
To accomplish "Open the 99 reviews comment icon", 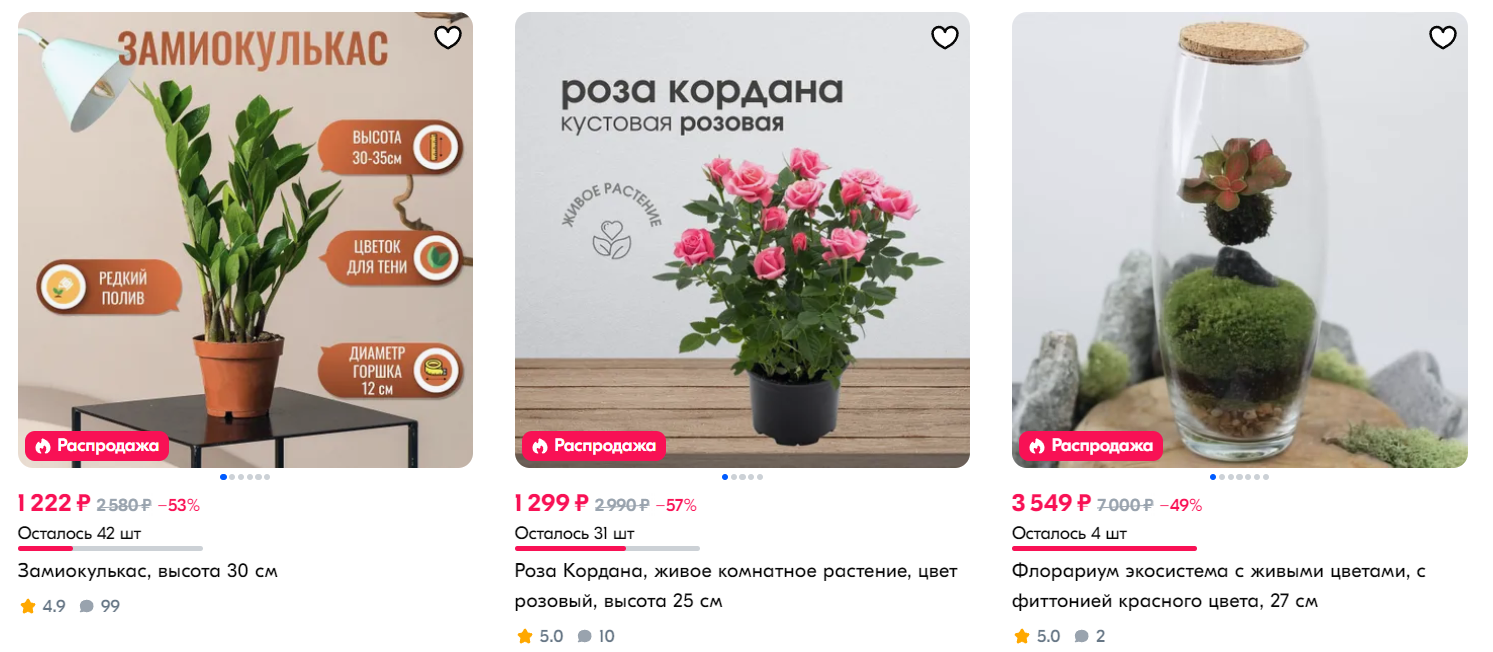I will [x=100, y=606].
